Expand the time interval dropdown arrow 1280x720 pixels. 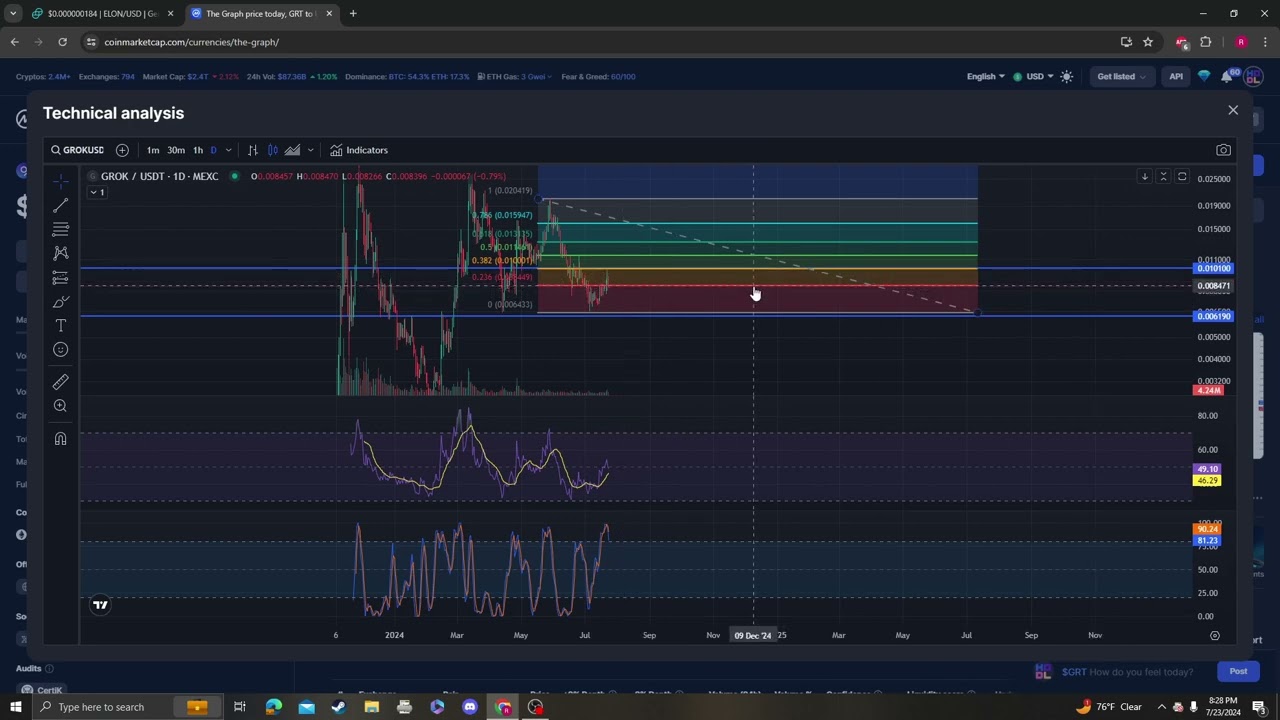228,150
